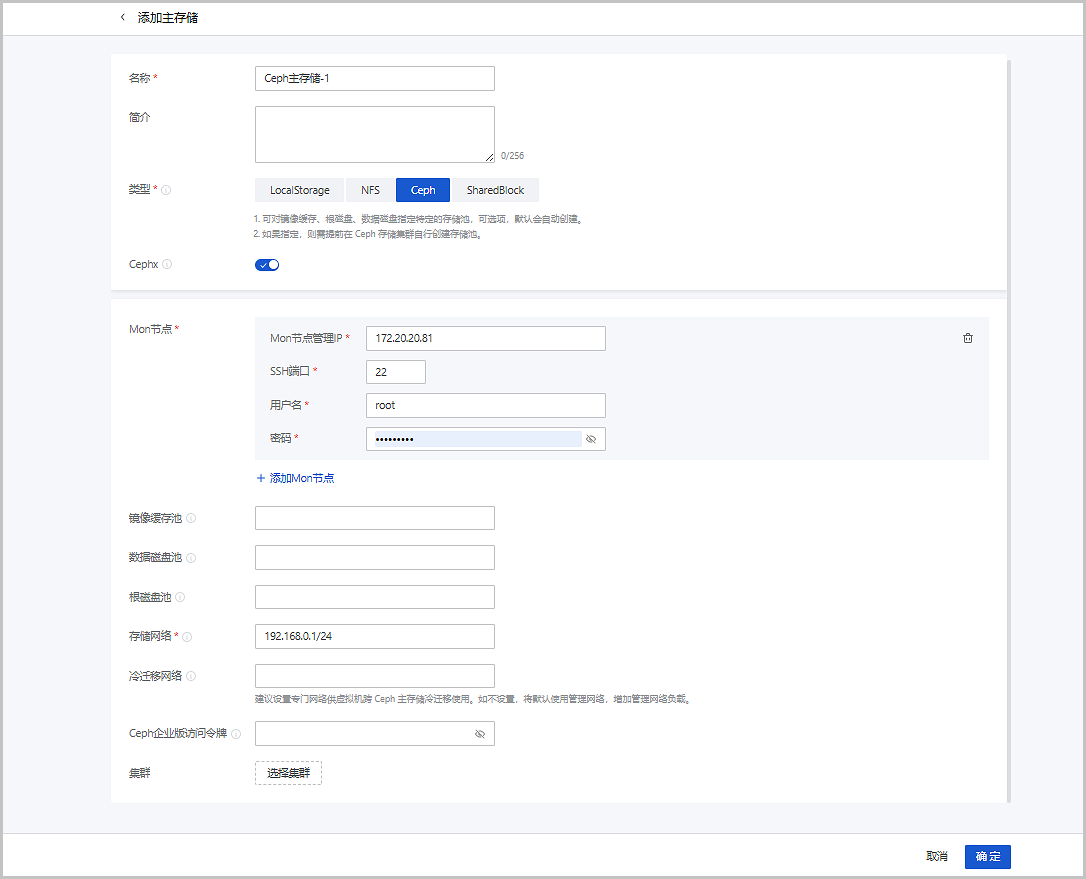Click info icon beside 数据磁盘池
1086x879 pixels.
pos(191,558)
